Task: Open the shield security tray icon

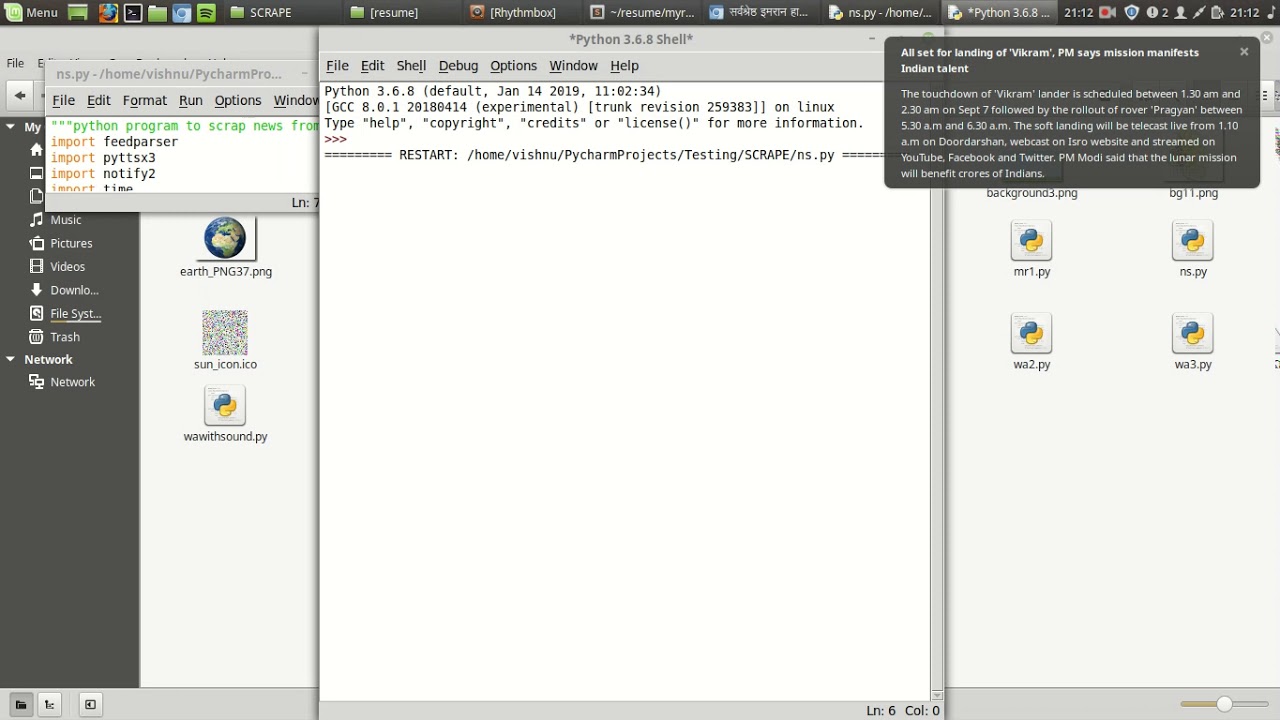Action: (x=1132, y=12)
